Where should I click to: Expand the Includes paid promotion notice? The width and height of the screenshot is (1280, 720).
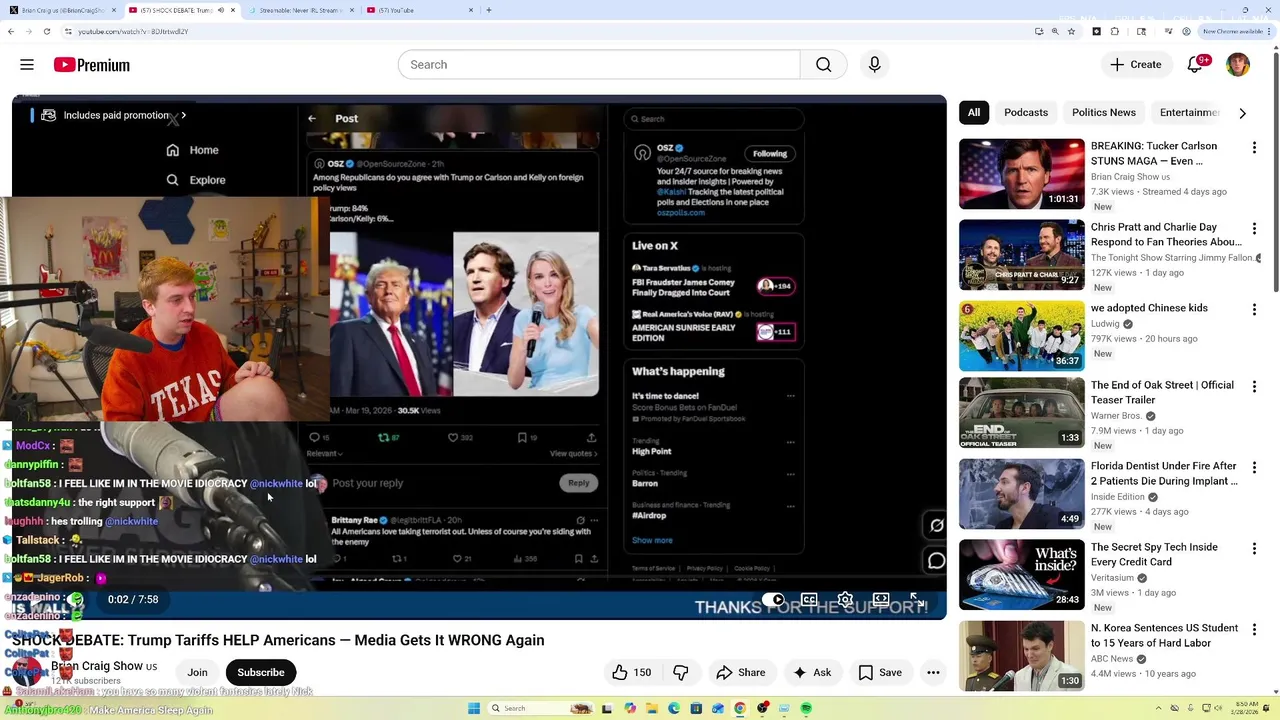pyautogui.click(x=114, y=115)
